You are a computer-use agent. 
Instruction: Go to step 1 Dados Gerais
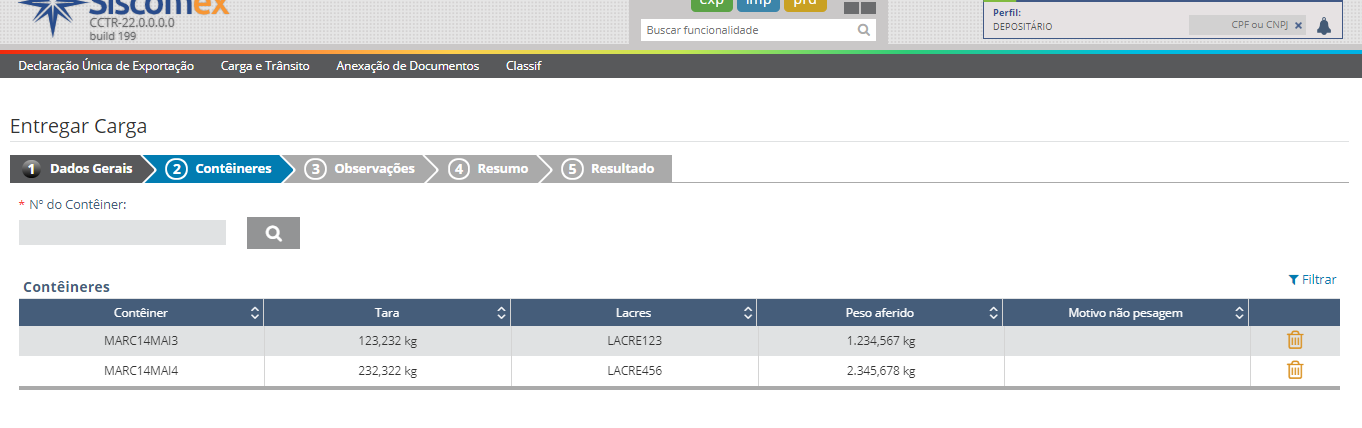pos(78,169)
